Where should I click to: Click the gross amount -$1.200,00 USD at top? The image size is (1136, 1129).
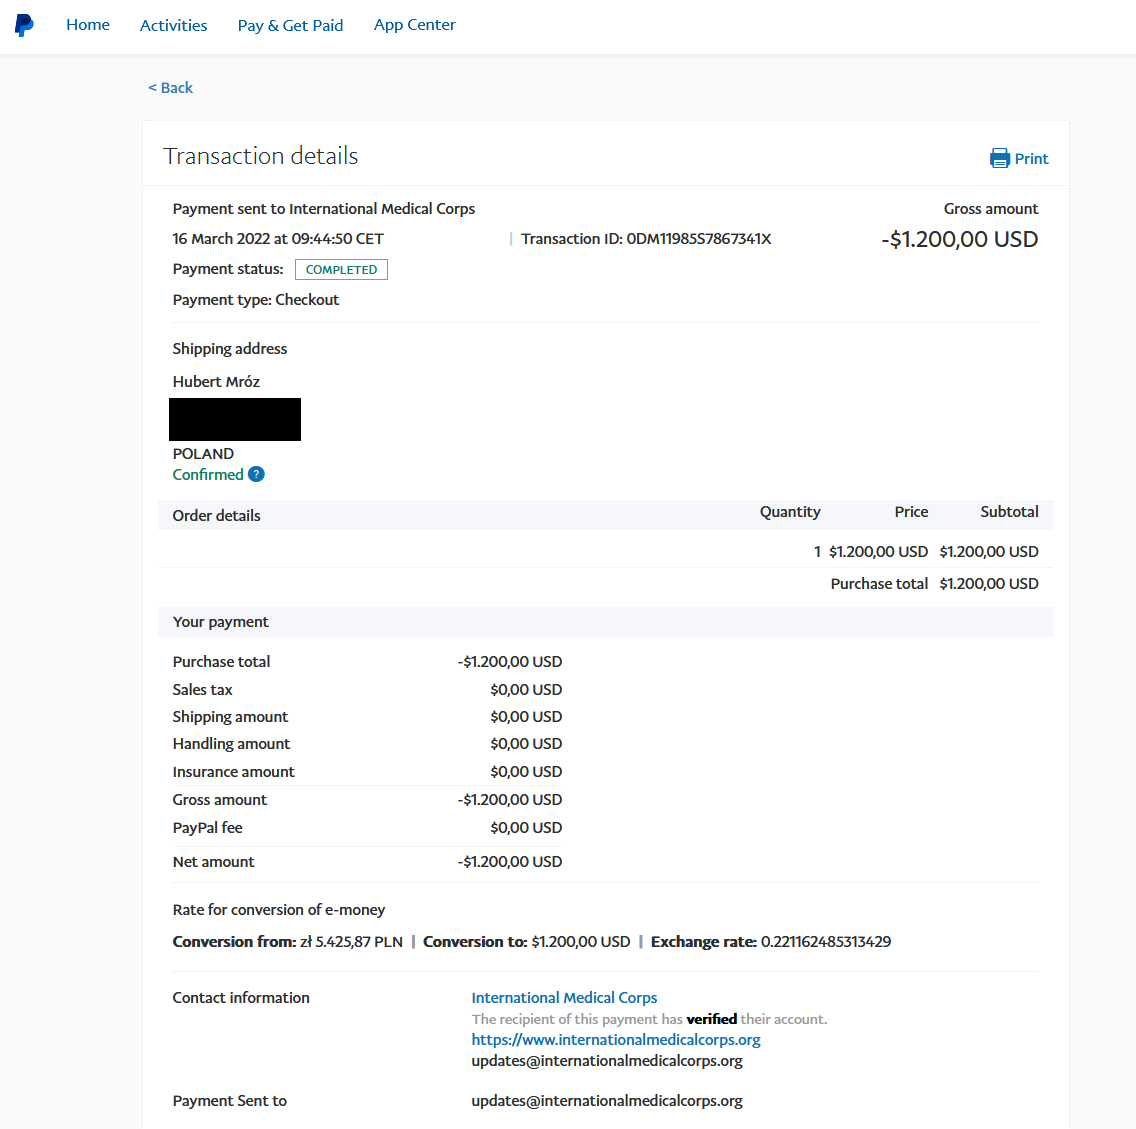pos(959,239)
